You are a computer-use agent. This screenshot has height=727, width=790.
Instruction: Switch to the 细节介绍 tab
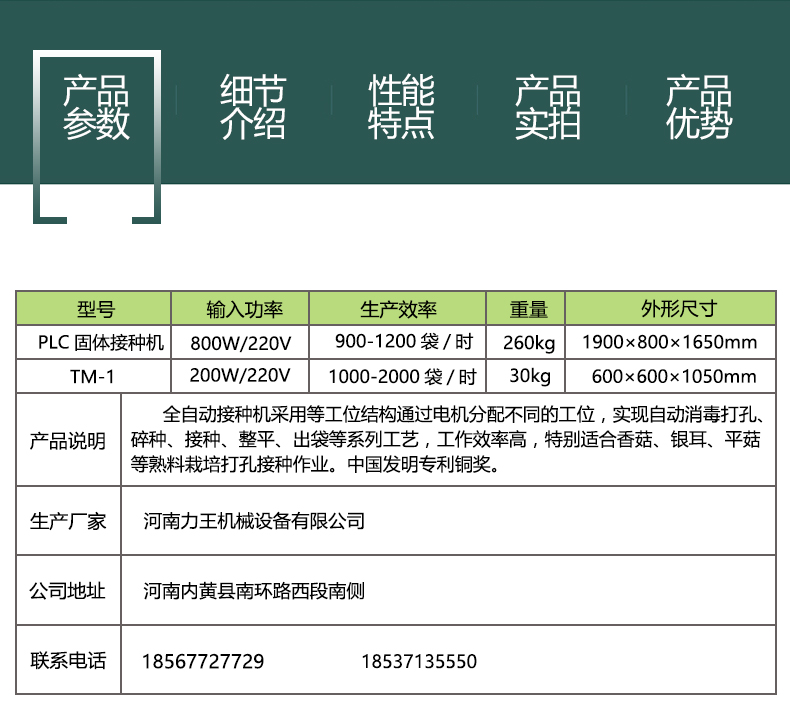[x=252, y=107]
